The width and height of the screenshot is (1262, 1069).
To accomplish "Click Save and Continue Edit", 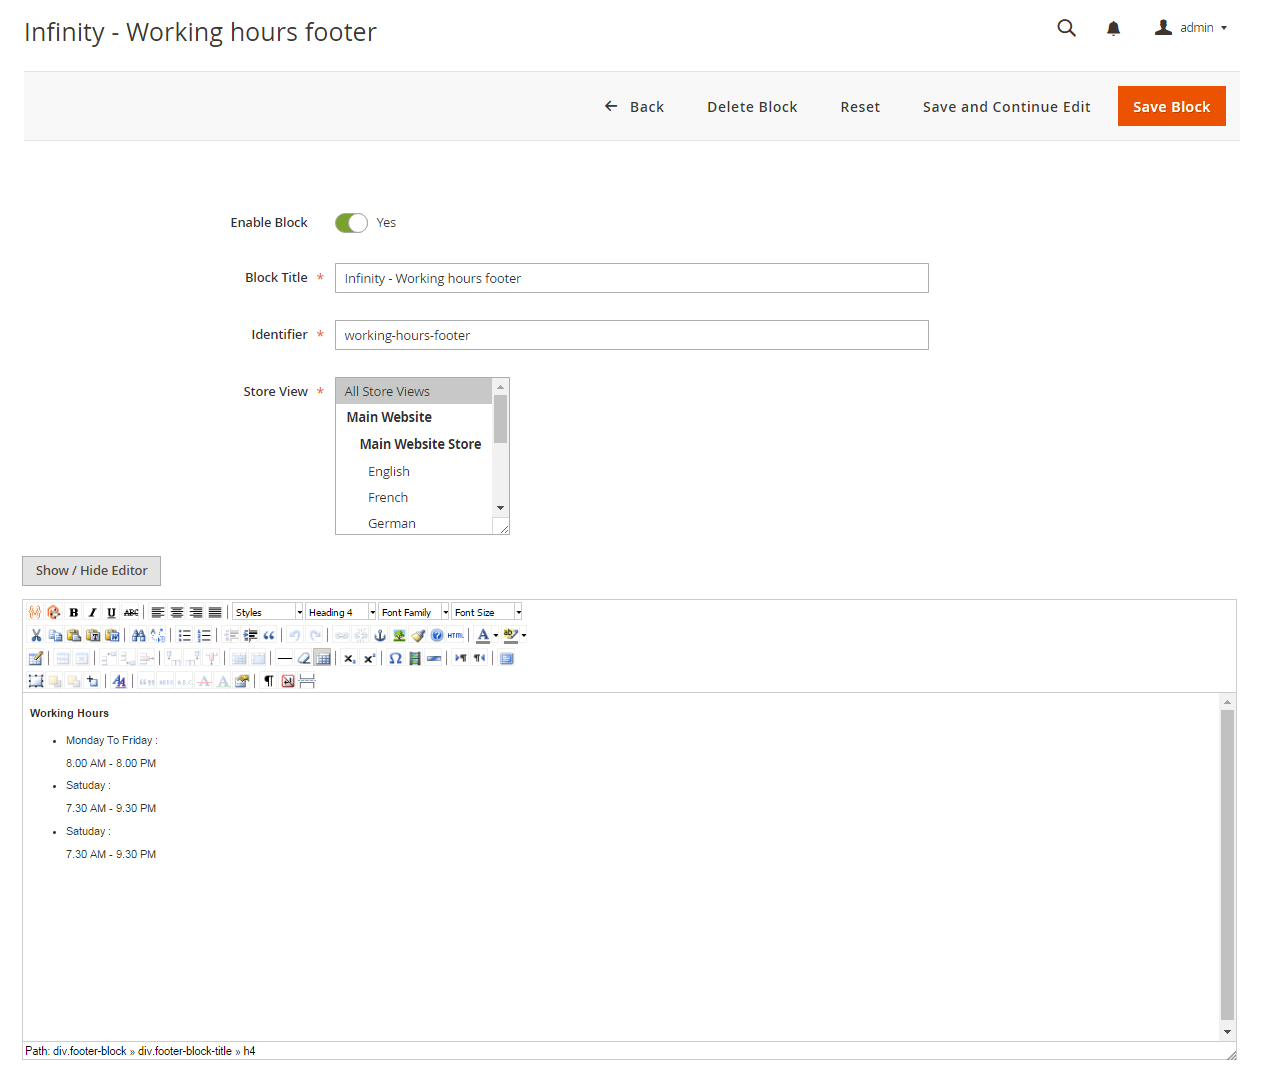I will (1006, 106).
